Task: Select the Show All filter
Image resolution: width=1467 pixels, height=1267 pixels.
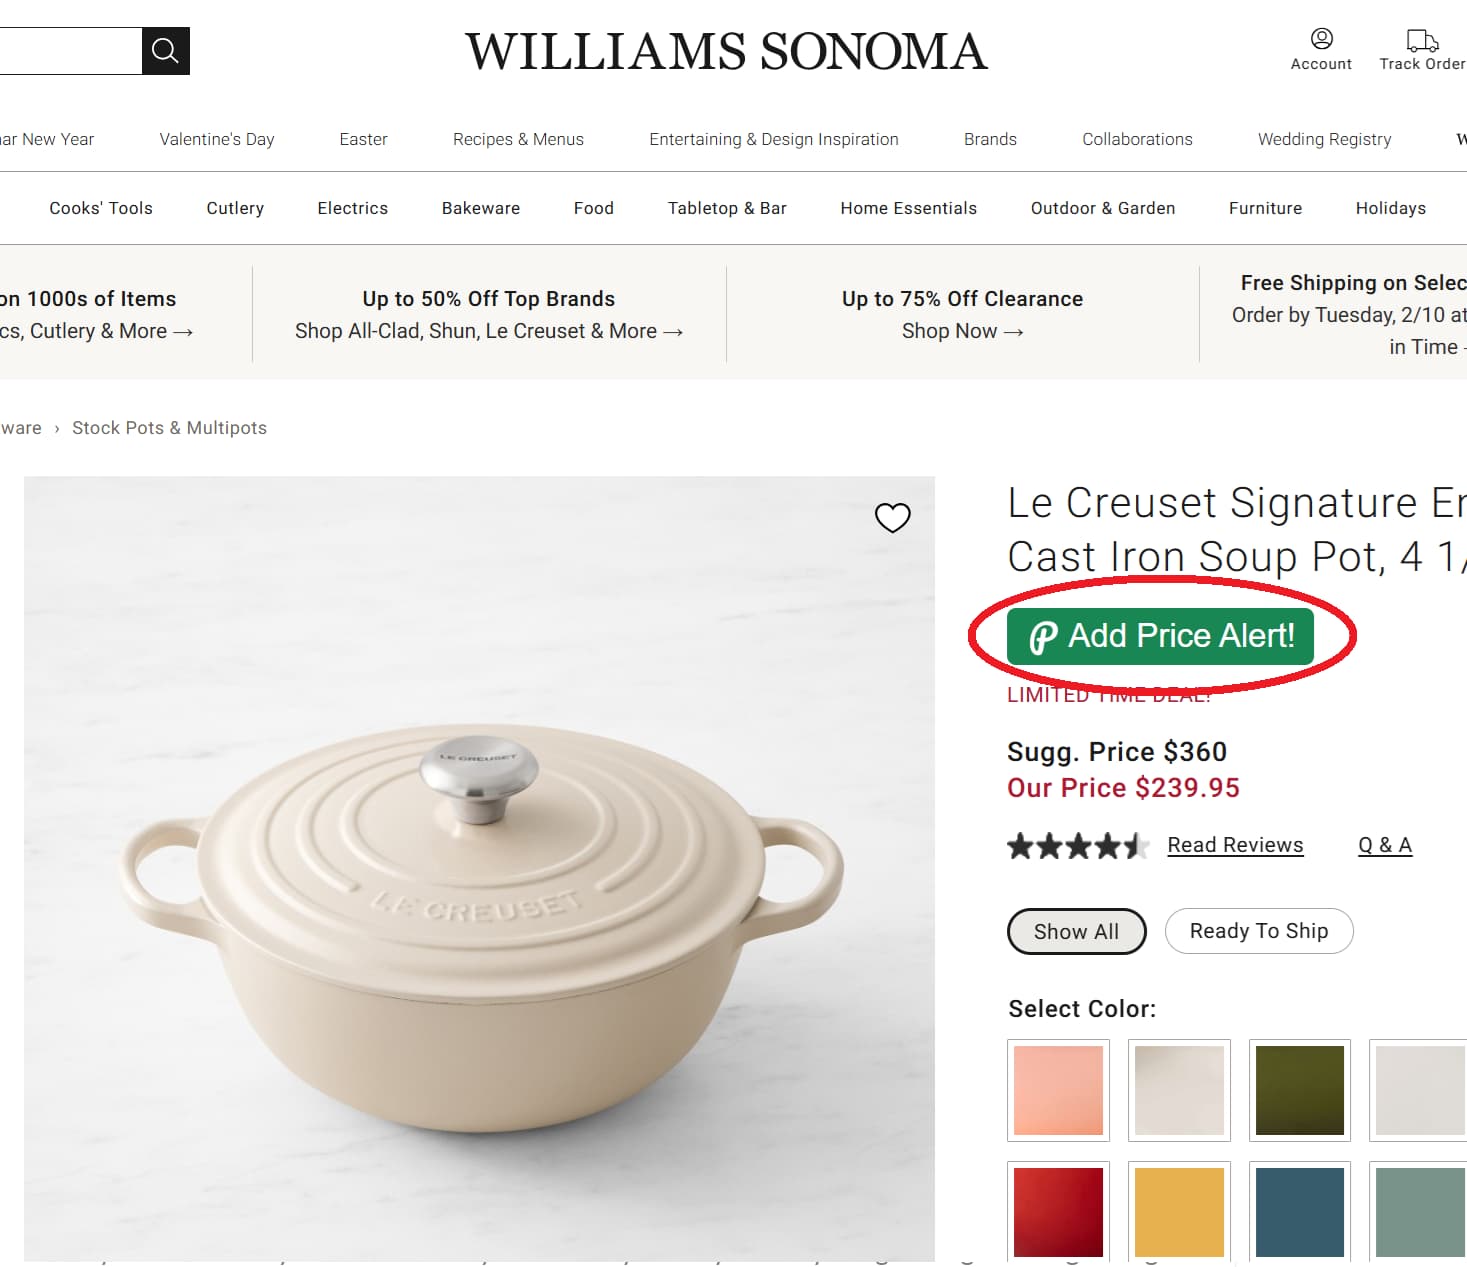Action: [x=1076, y=931]
